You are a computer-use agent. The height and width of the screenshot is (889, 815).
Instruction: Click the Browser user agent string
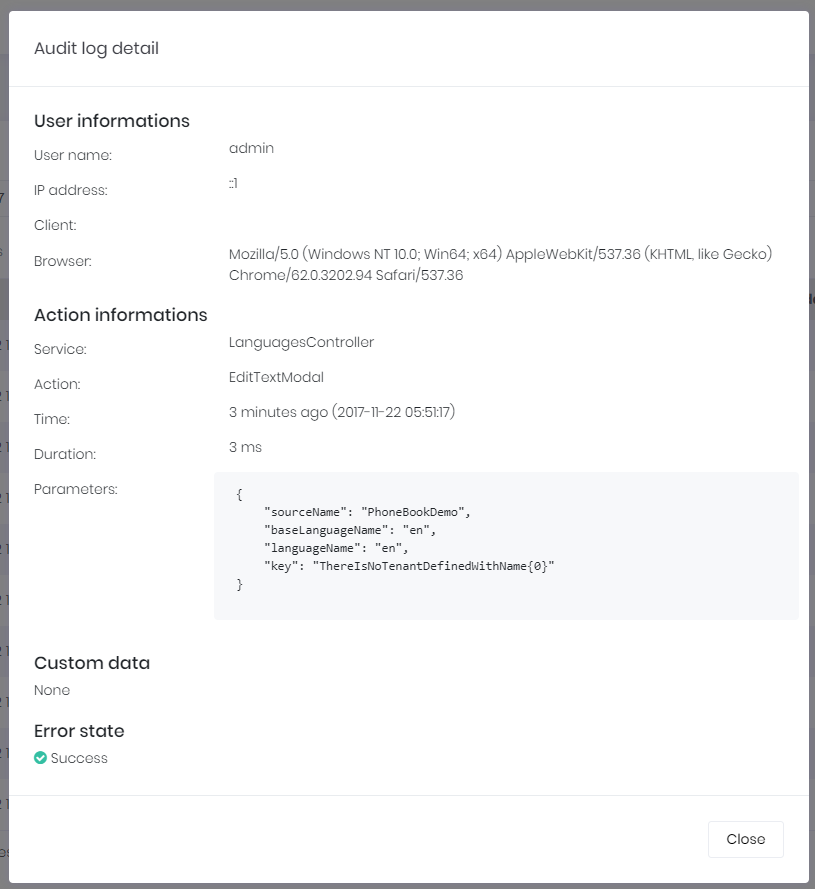(500, 263)
